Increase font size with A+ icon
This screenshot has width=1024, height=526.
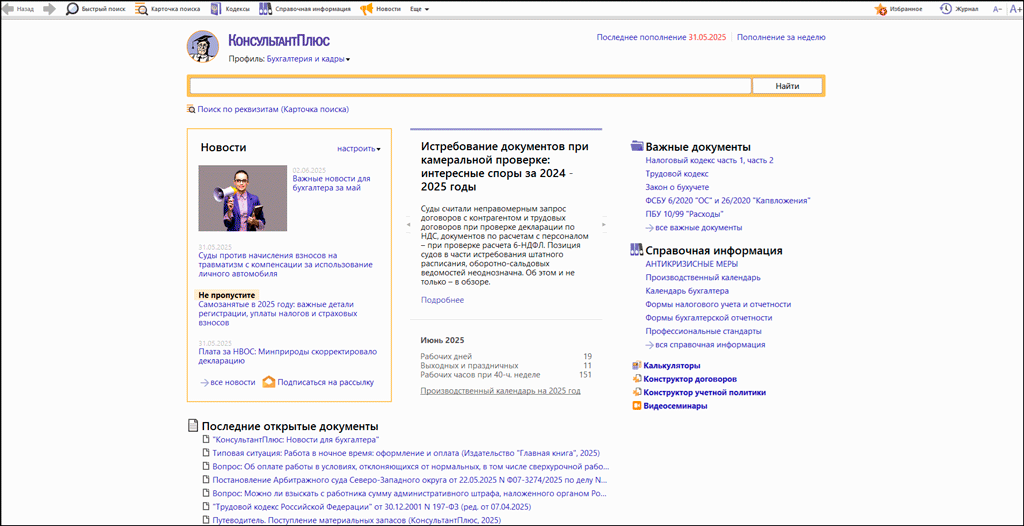(1015, 9)
